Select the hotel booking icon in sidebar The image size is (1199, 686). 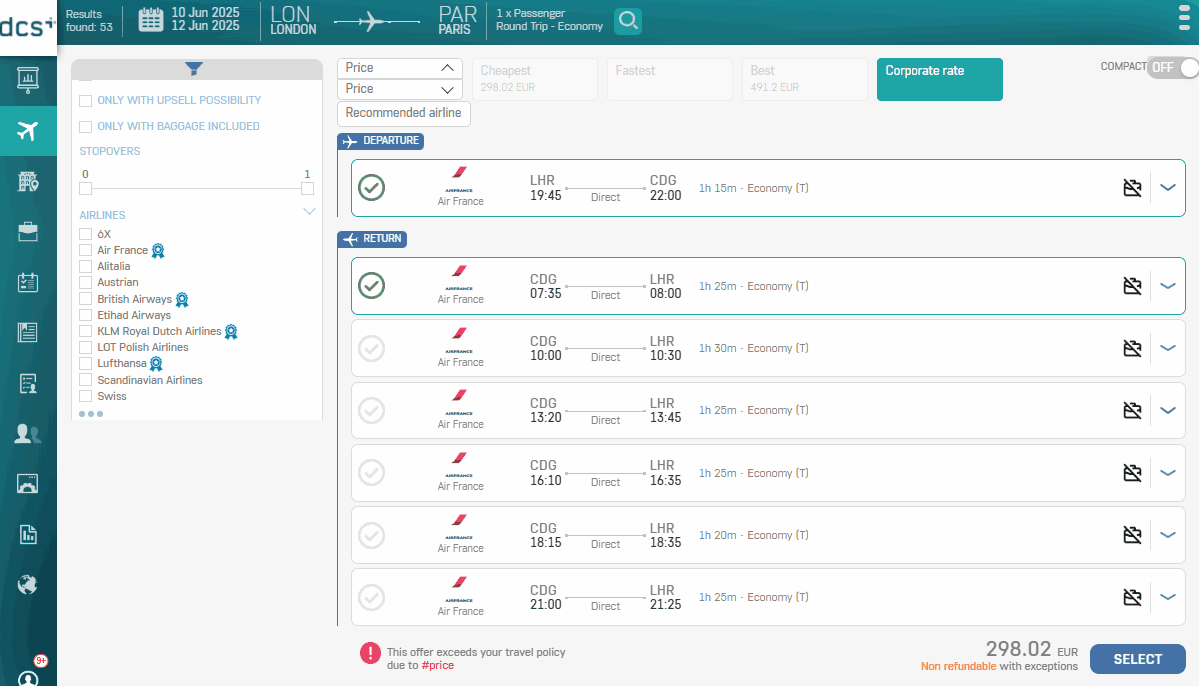coord(28,181)
